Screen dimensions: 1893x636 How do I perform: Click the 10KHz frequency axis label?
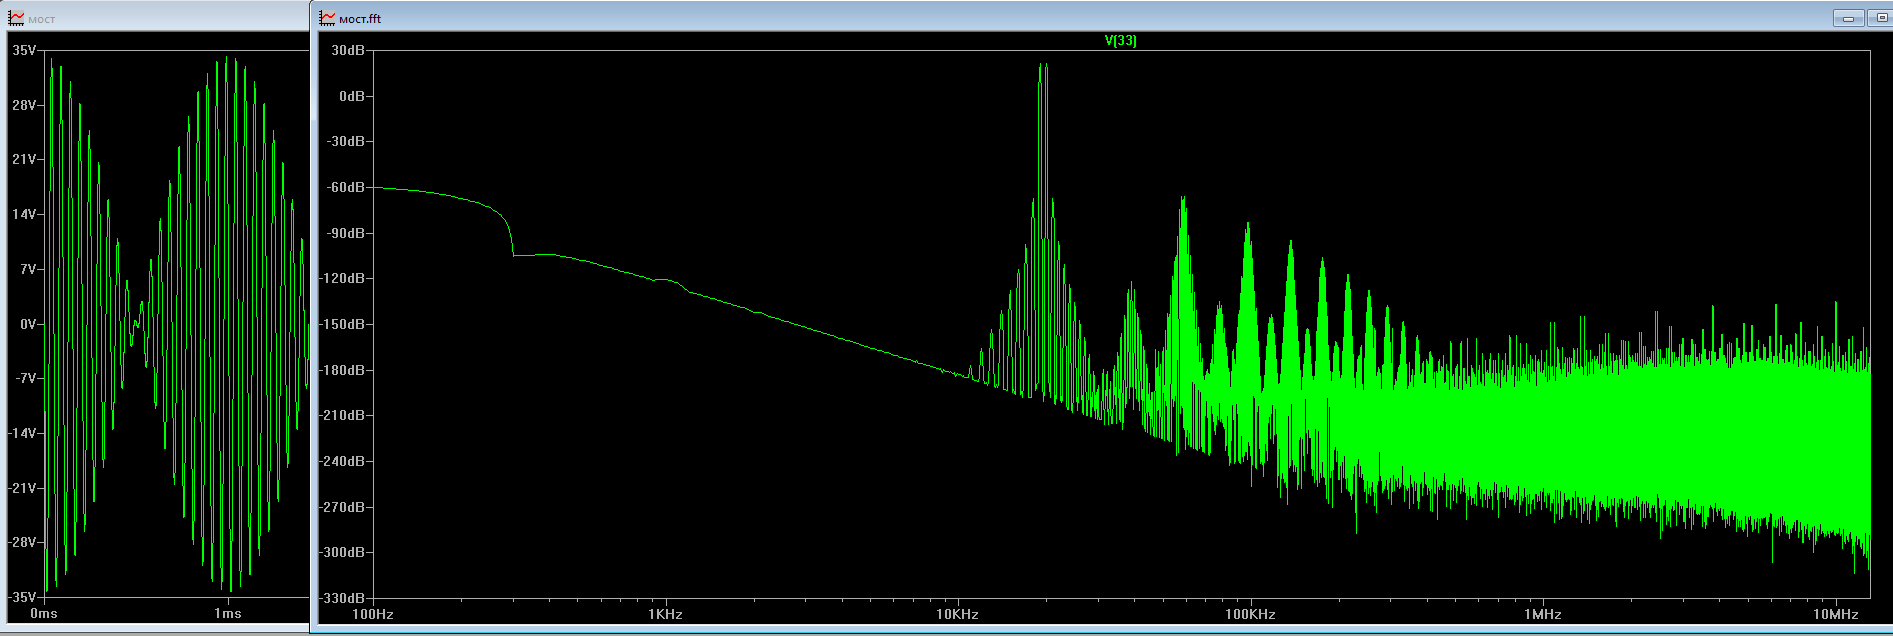[x=957, y=614]
